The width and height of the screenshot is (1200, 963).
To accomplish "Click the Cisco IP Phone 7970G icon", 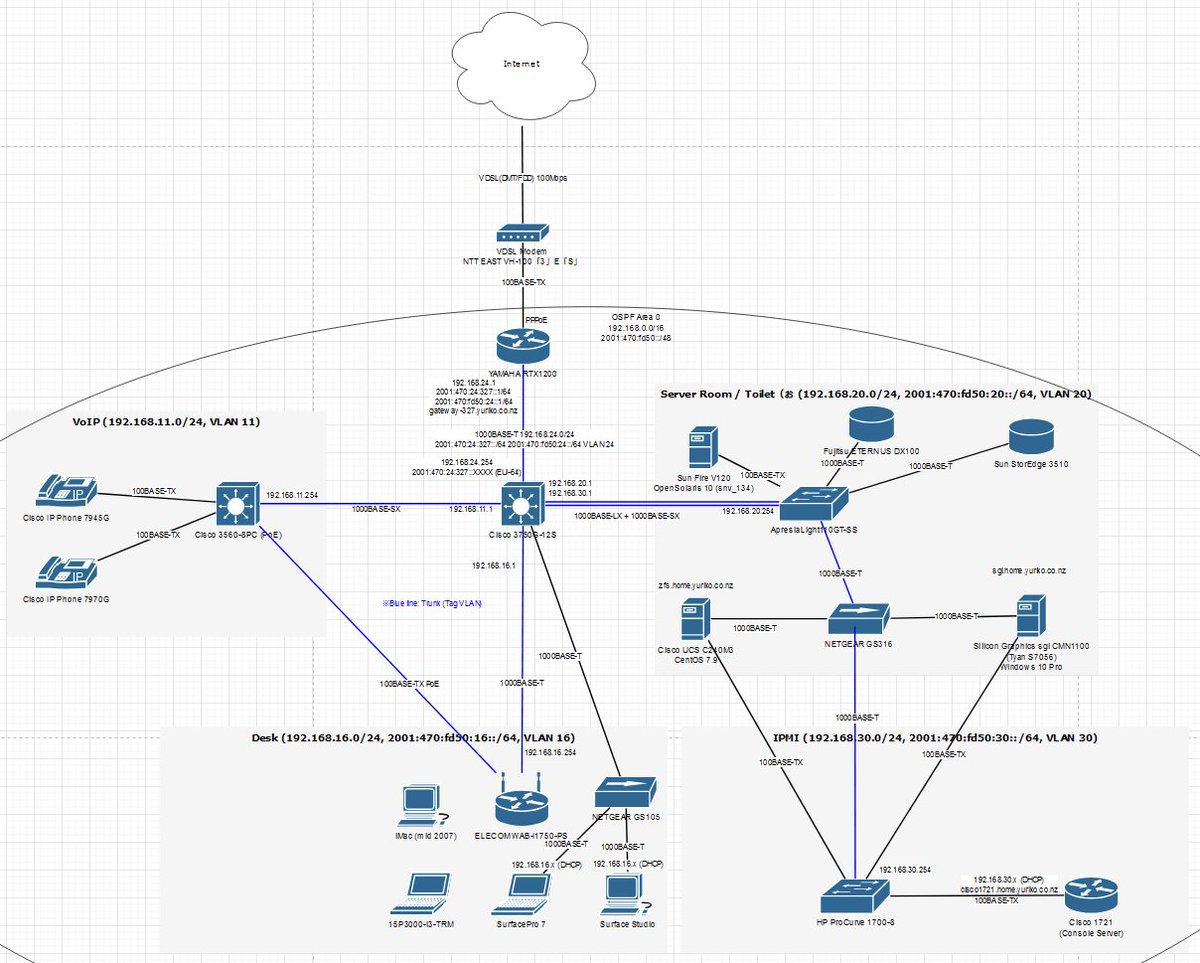I will [67, 571].
